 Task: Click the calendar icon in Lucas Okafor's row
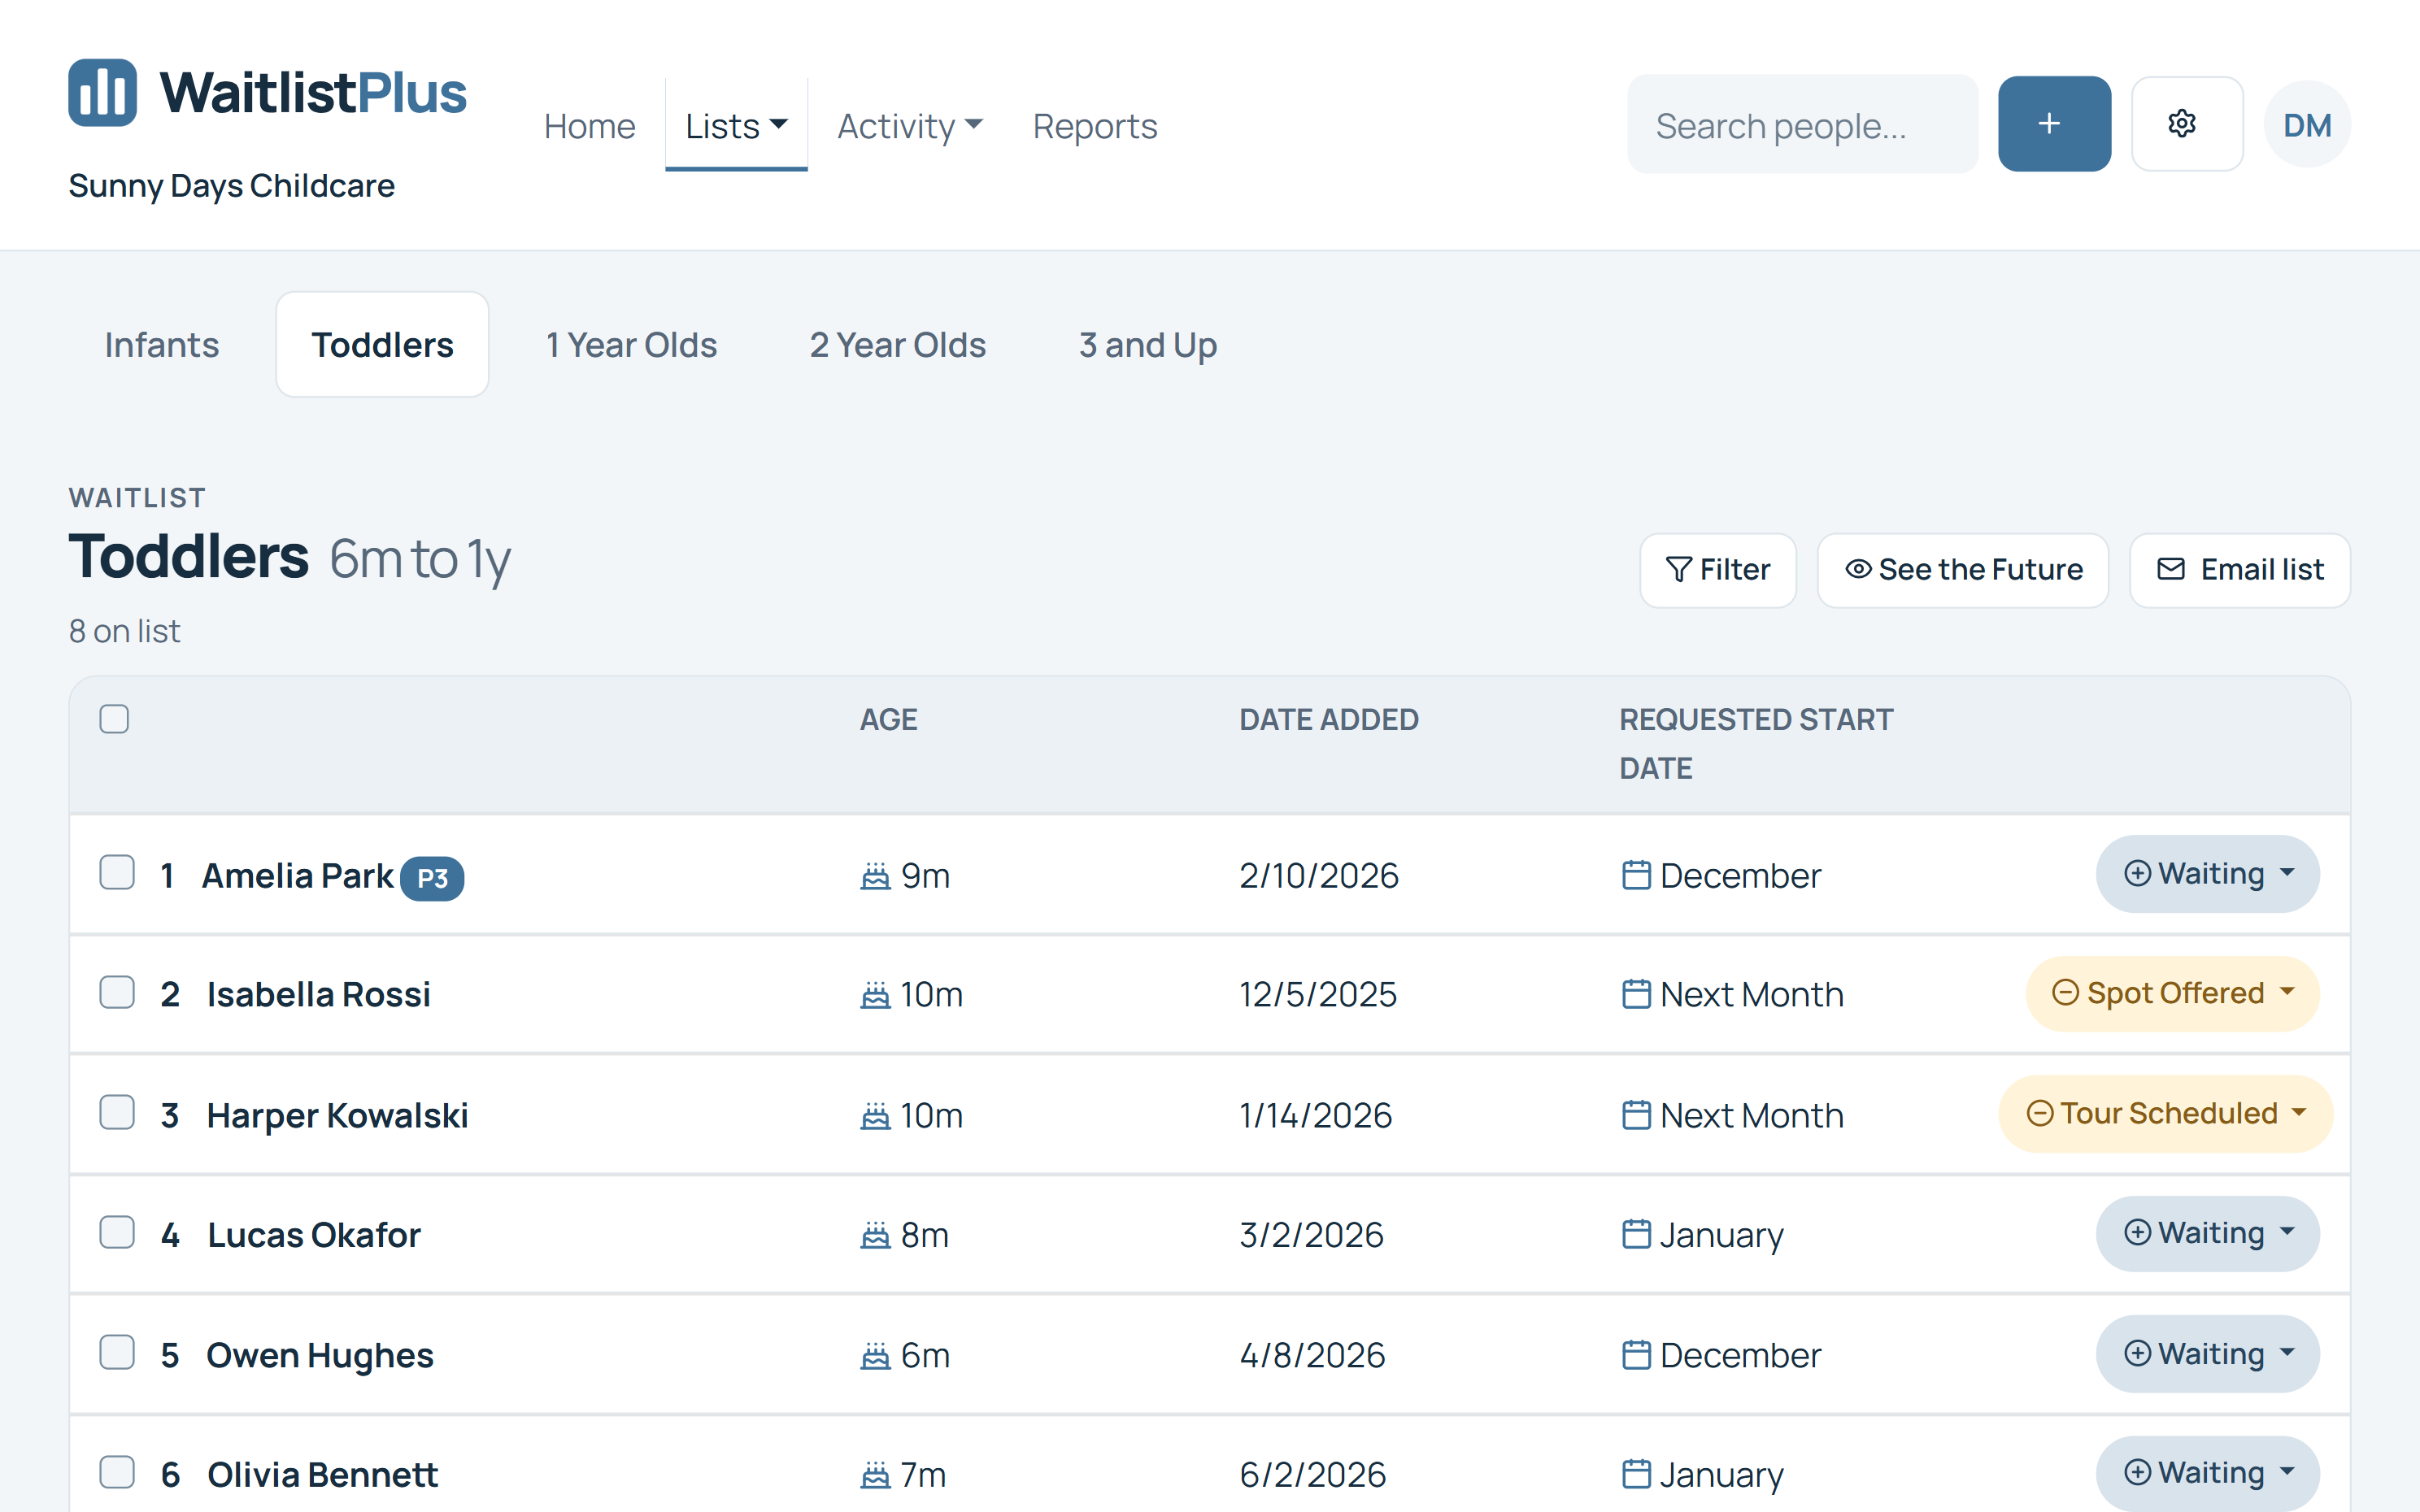pos(1636,1234)
